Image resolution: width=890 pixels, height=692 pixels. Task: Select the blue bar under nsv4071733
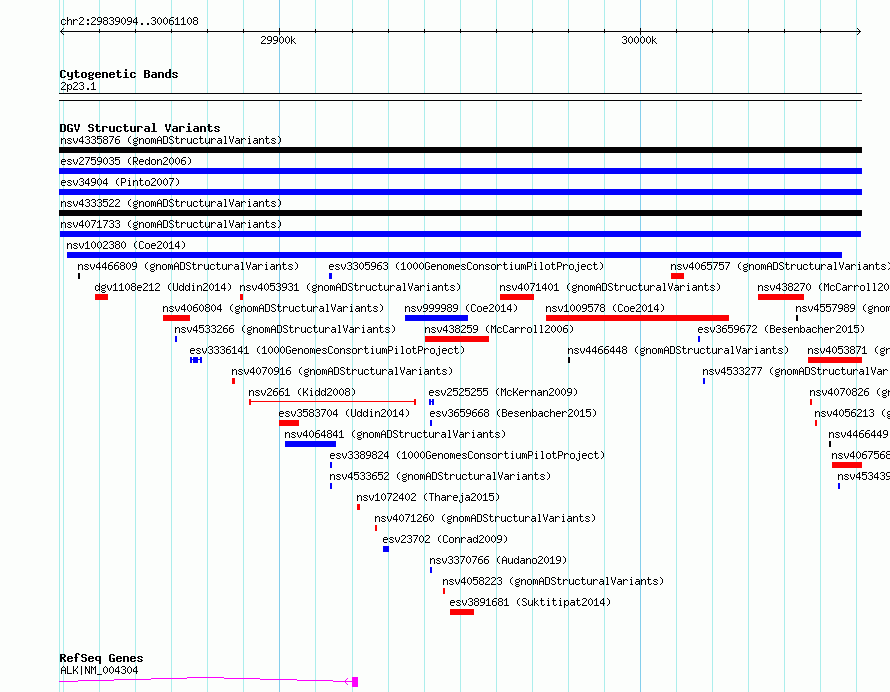[460, 234]
